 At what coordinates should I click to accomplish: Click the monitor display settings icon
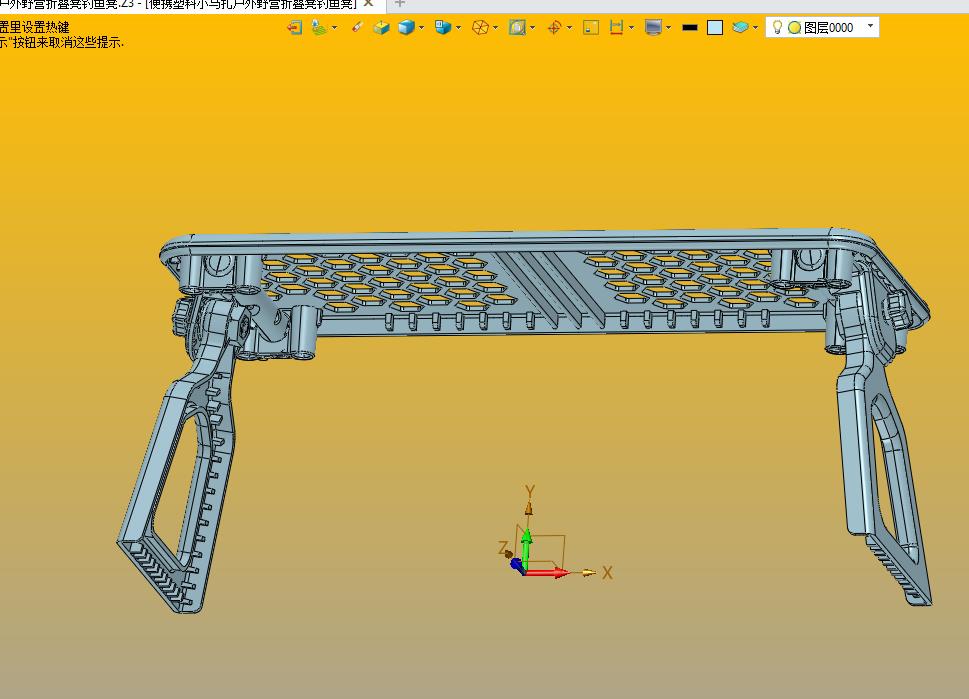tap(653, 27)
